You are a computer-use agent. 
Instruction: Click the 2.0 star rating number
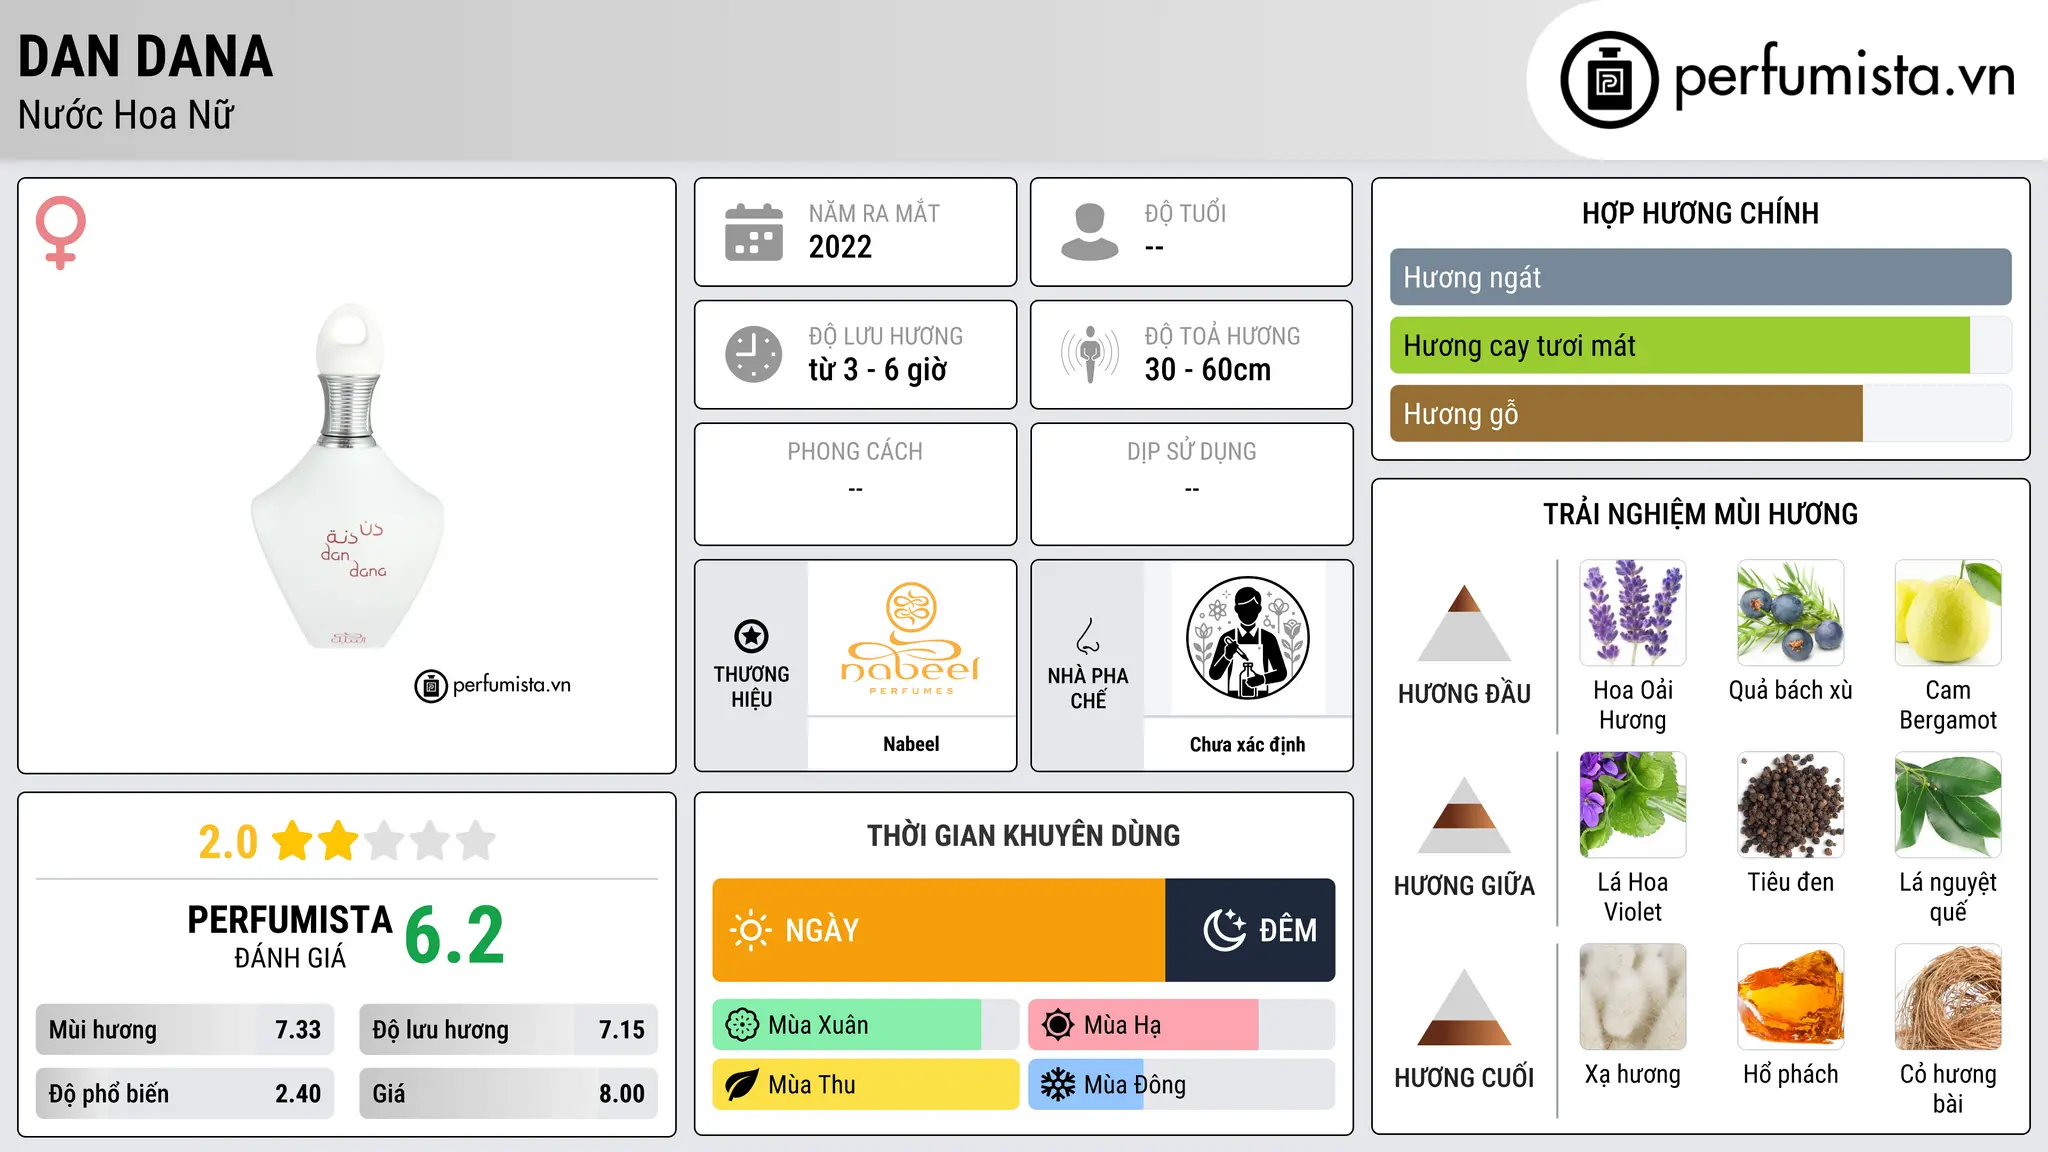point(228,842)
